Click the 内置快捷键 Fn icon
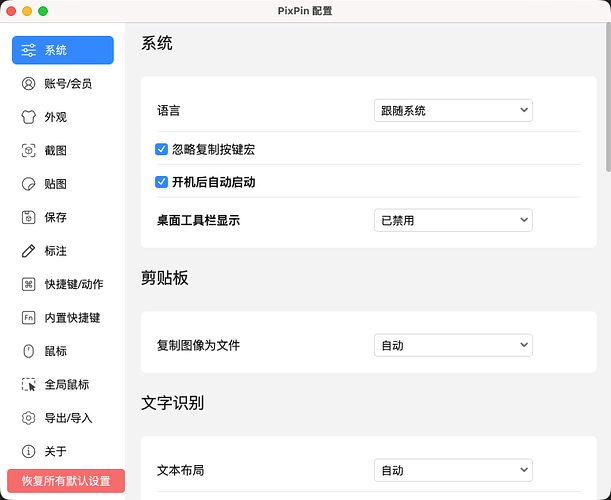 point(28,318)
